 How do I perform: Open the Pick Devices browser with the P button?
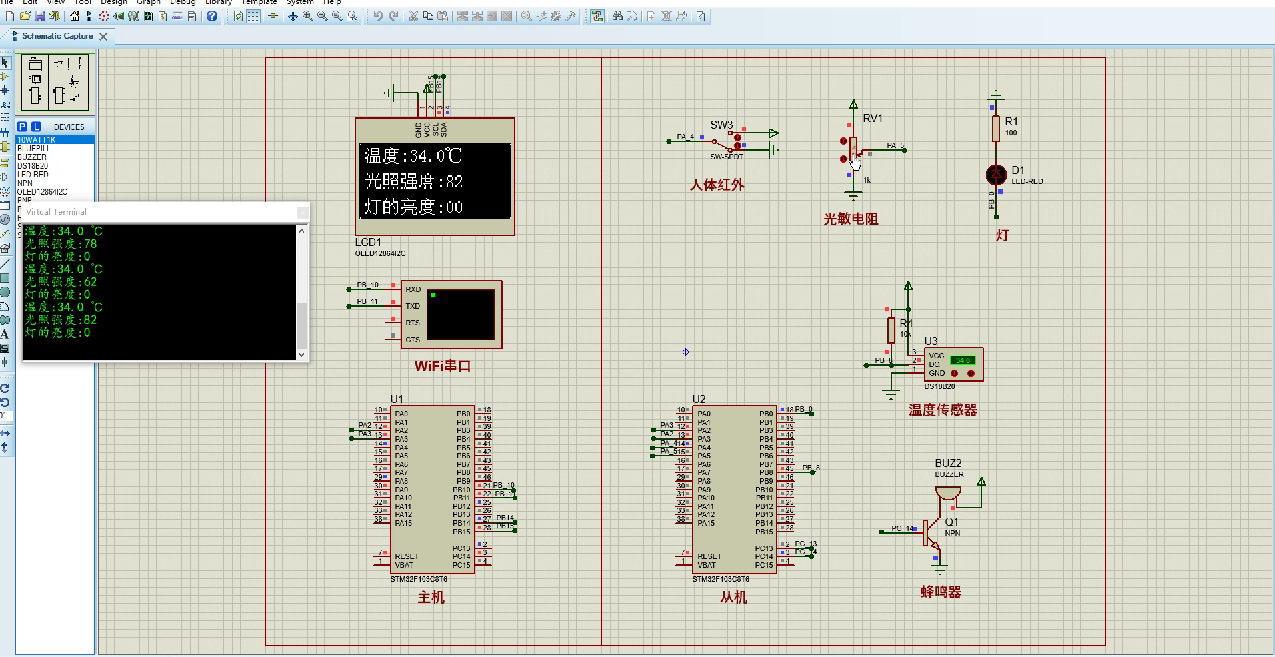[21, 126]
